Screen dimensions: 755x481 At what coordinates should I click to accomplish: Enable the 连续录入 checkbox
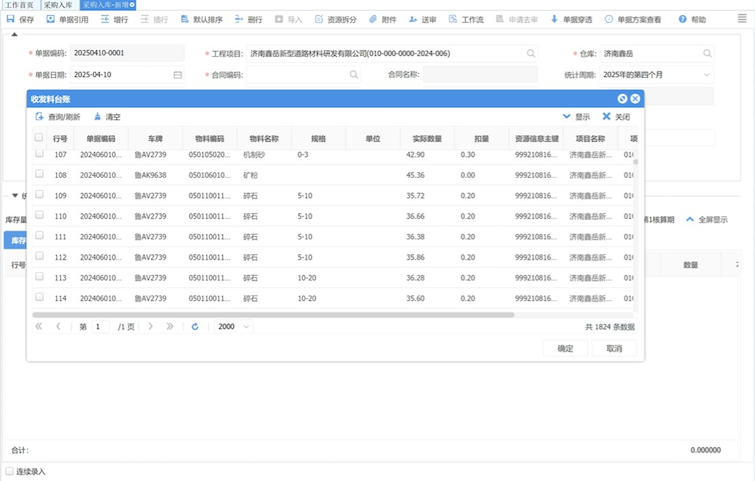click(10, 471)
